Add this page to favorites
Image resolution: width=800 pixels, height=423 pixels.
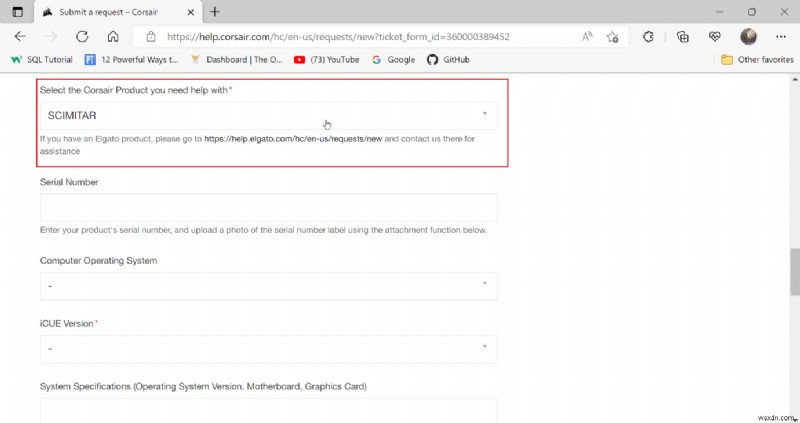(x=612, y=37)
